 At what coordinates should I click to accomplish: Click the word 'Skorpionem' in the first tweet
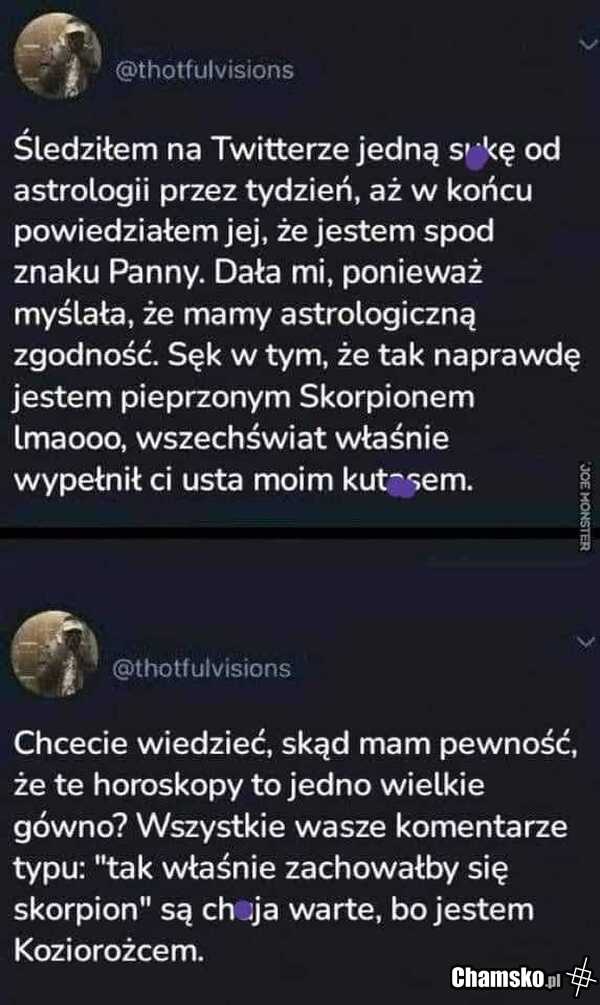point(387,398)
